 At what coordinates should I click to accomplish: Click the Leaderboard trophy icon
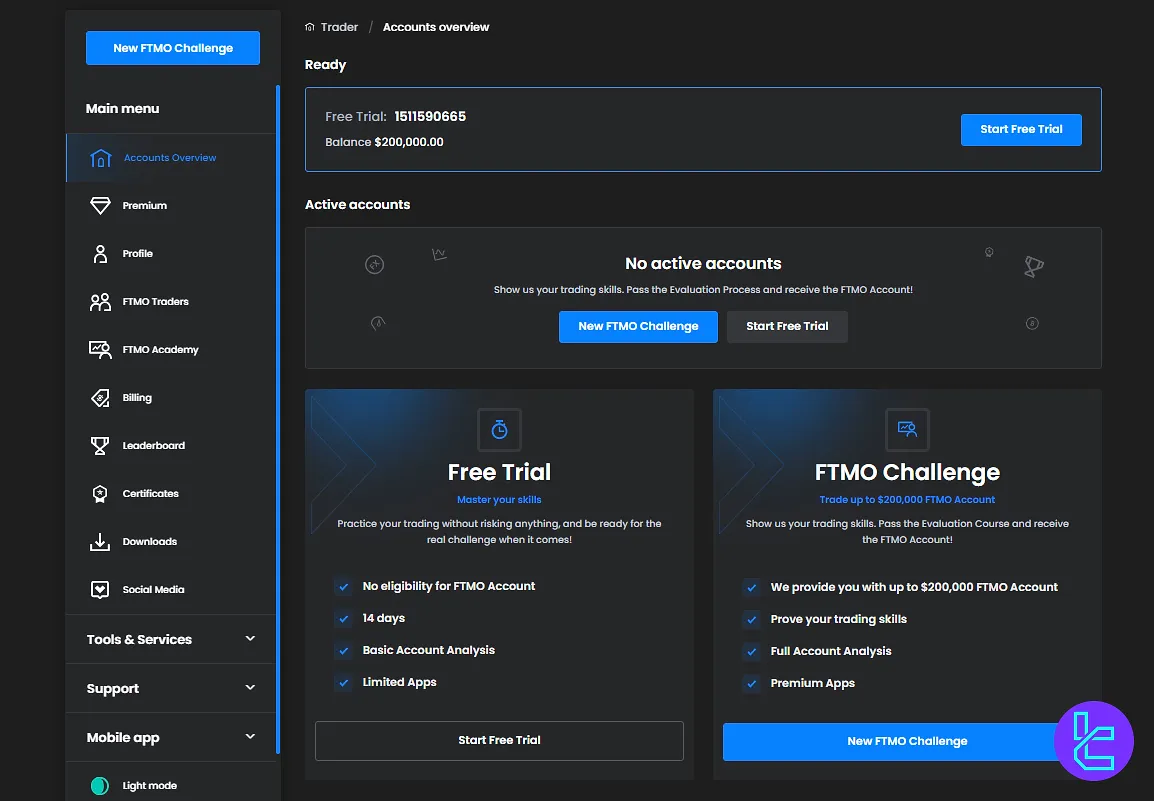coord(100,446)
